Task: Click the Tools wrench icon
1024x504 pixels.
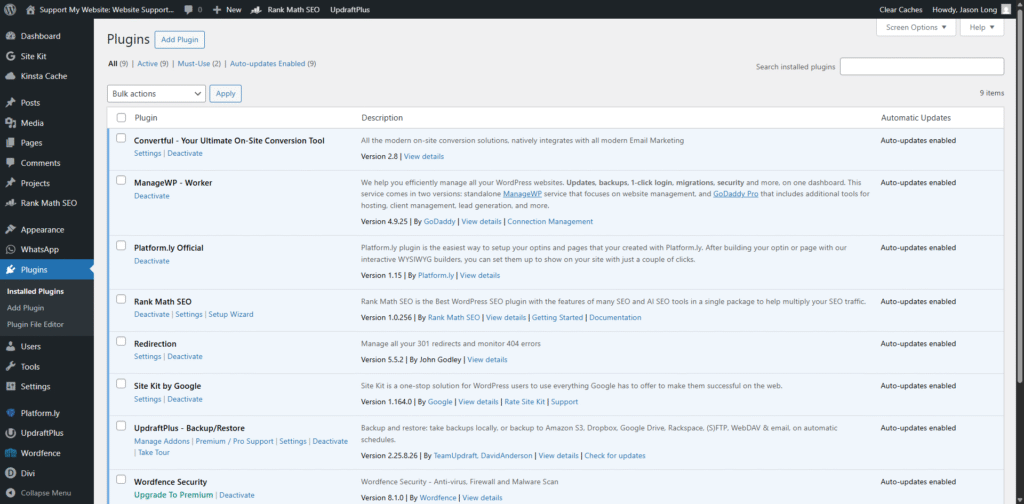Action: (10, 367)
